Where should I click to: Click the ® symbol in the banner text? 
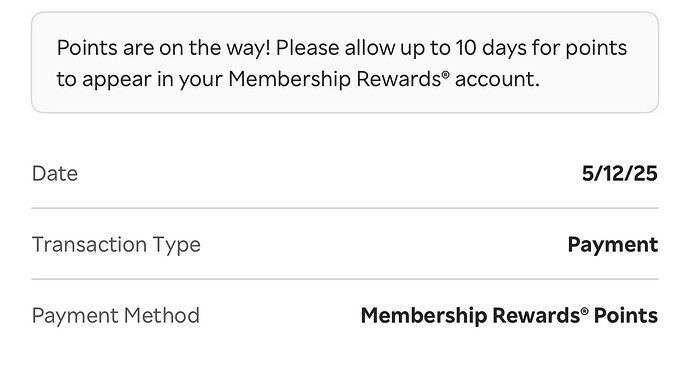[x=445, y=74]
